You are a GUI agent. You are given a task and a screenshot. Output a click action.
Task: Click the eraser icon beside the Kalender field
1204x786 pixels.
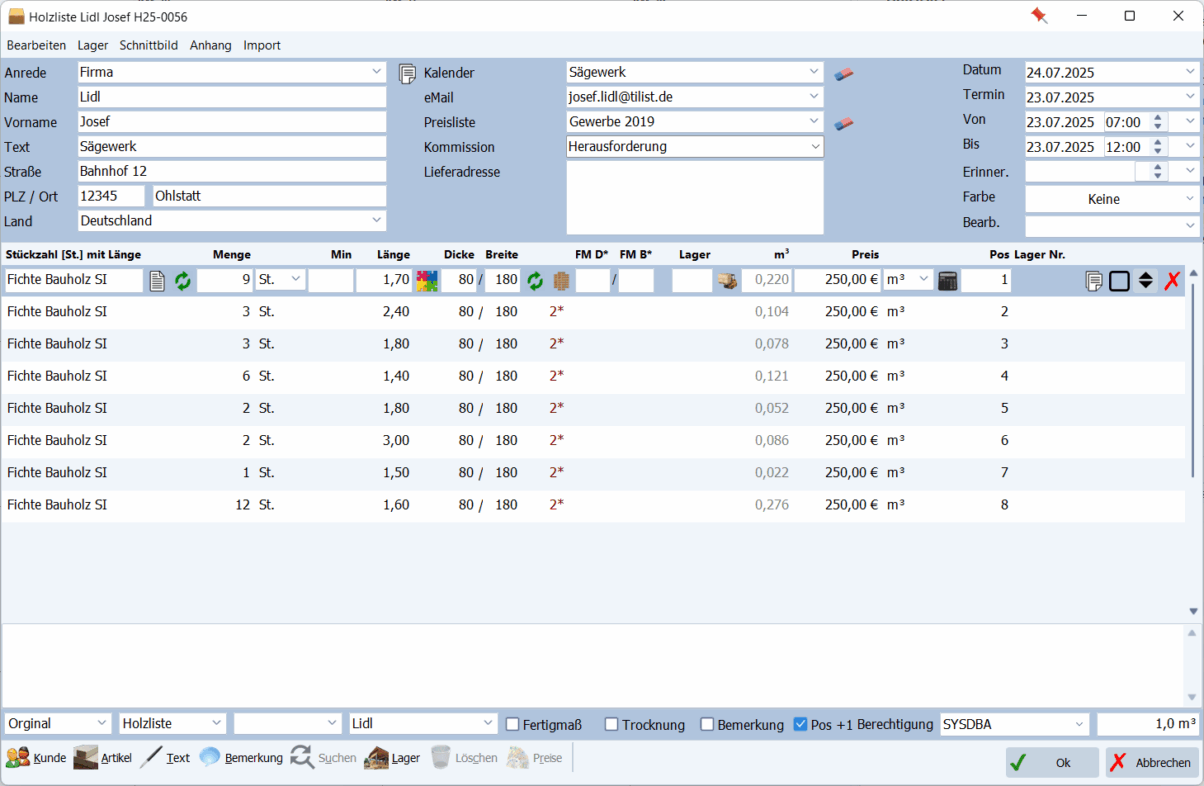844,73
